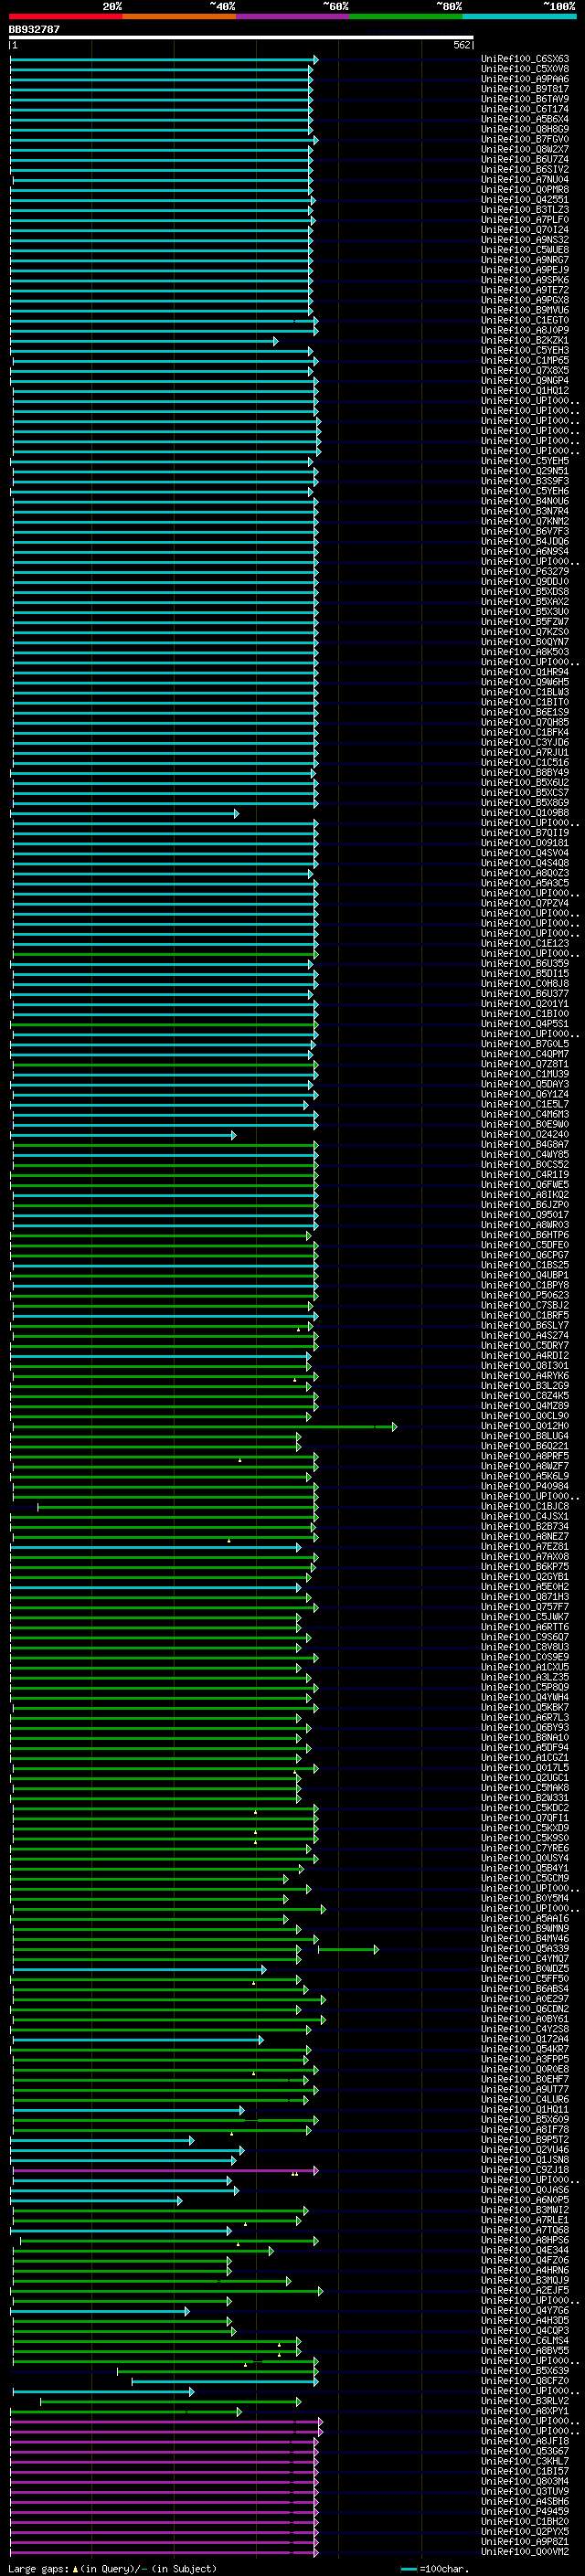This screenshot has width=585, height=2576.
Task: Open hit UniRef100_B5X639
Action: pyautogui.click(x=525, y=2371)
